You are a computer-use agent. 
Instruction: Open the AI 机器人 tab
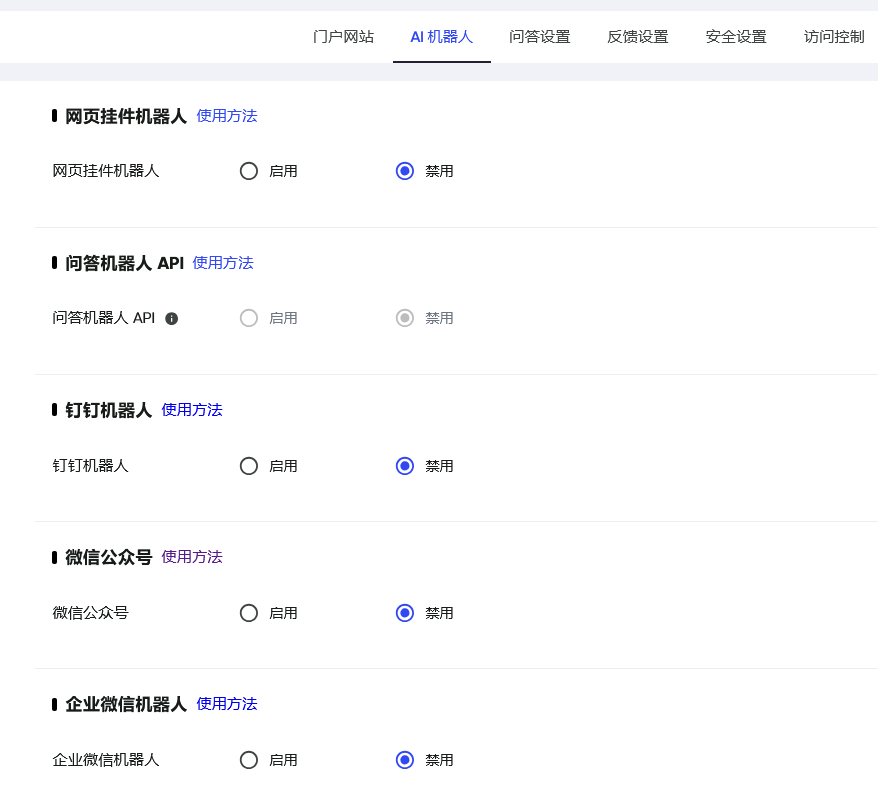click(441, 37)
